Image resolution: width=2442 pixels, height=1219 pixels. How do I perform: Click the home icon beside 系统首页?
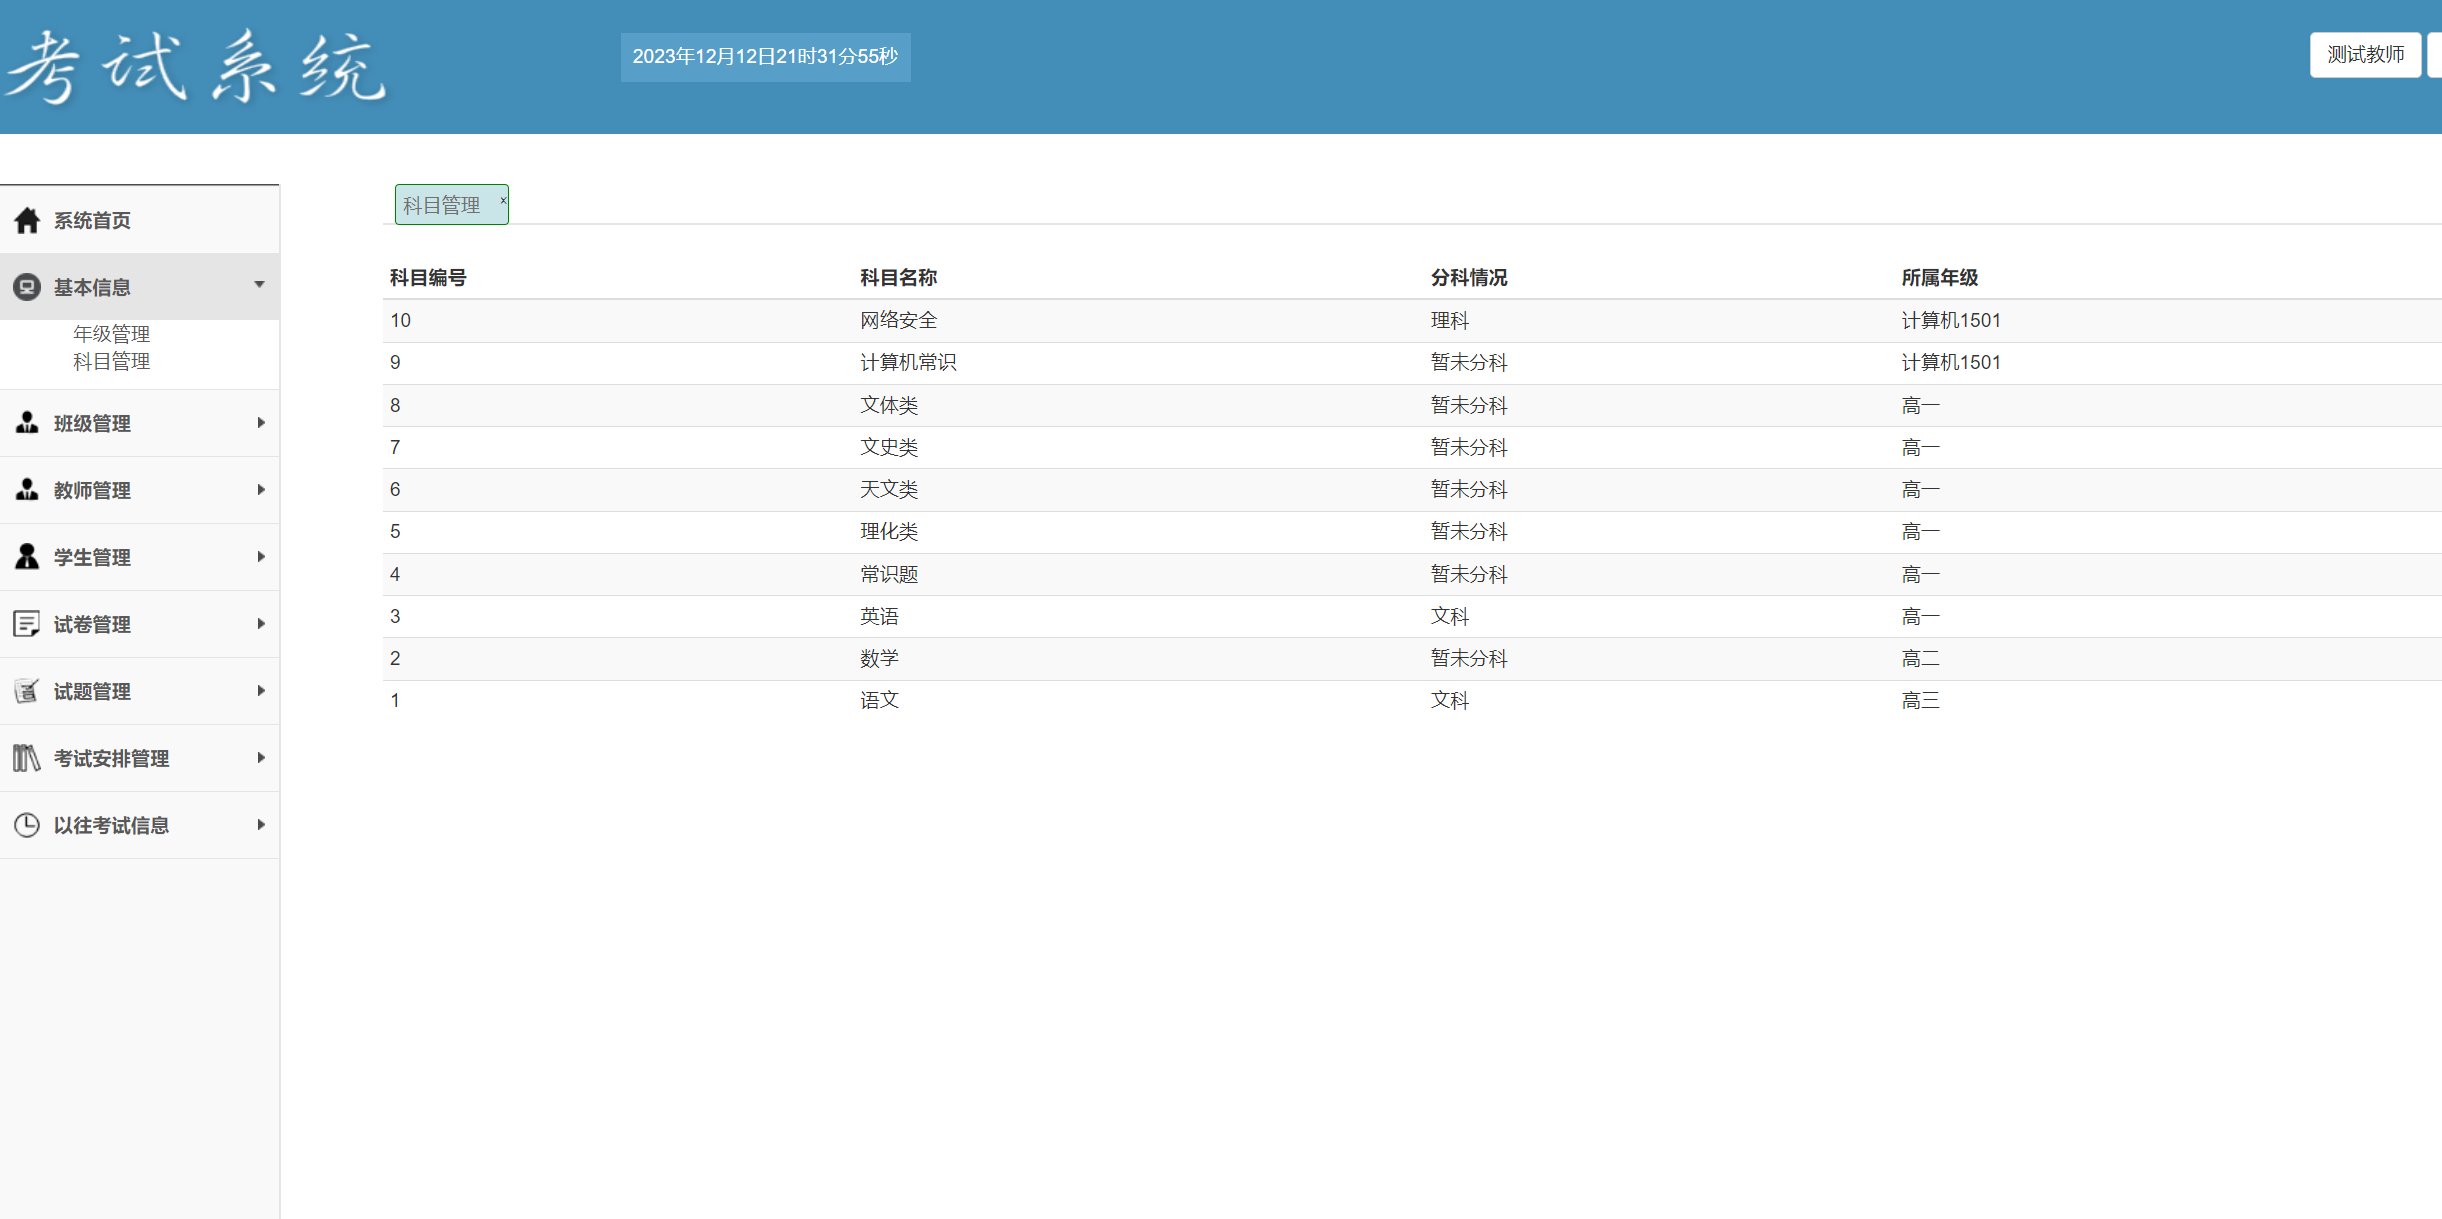[27, 220]
